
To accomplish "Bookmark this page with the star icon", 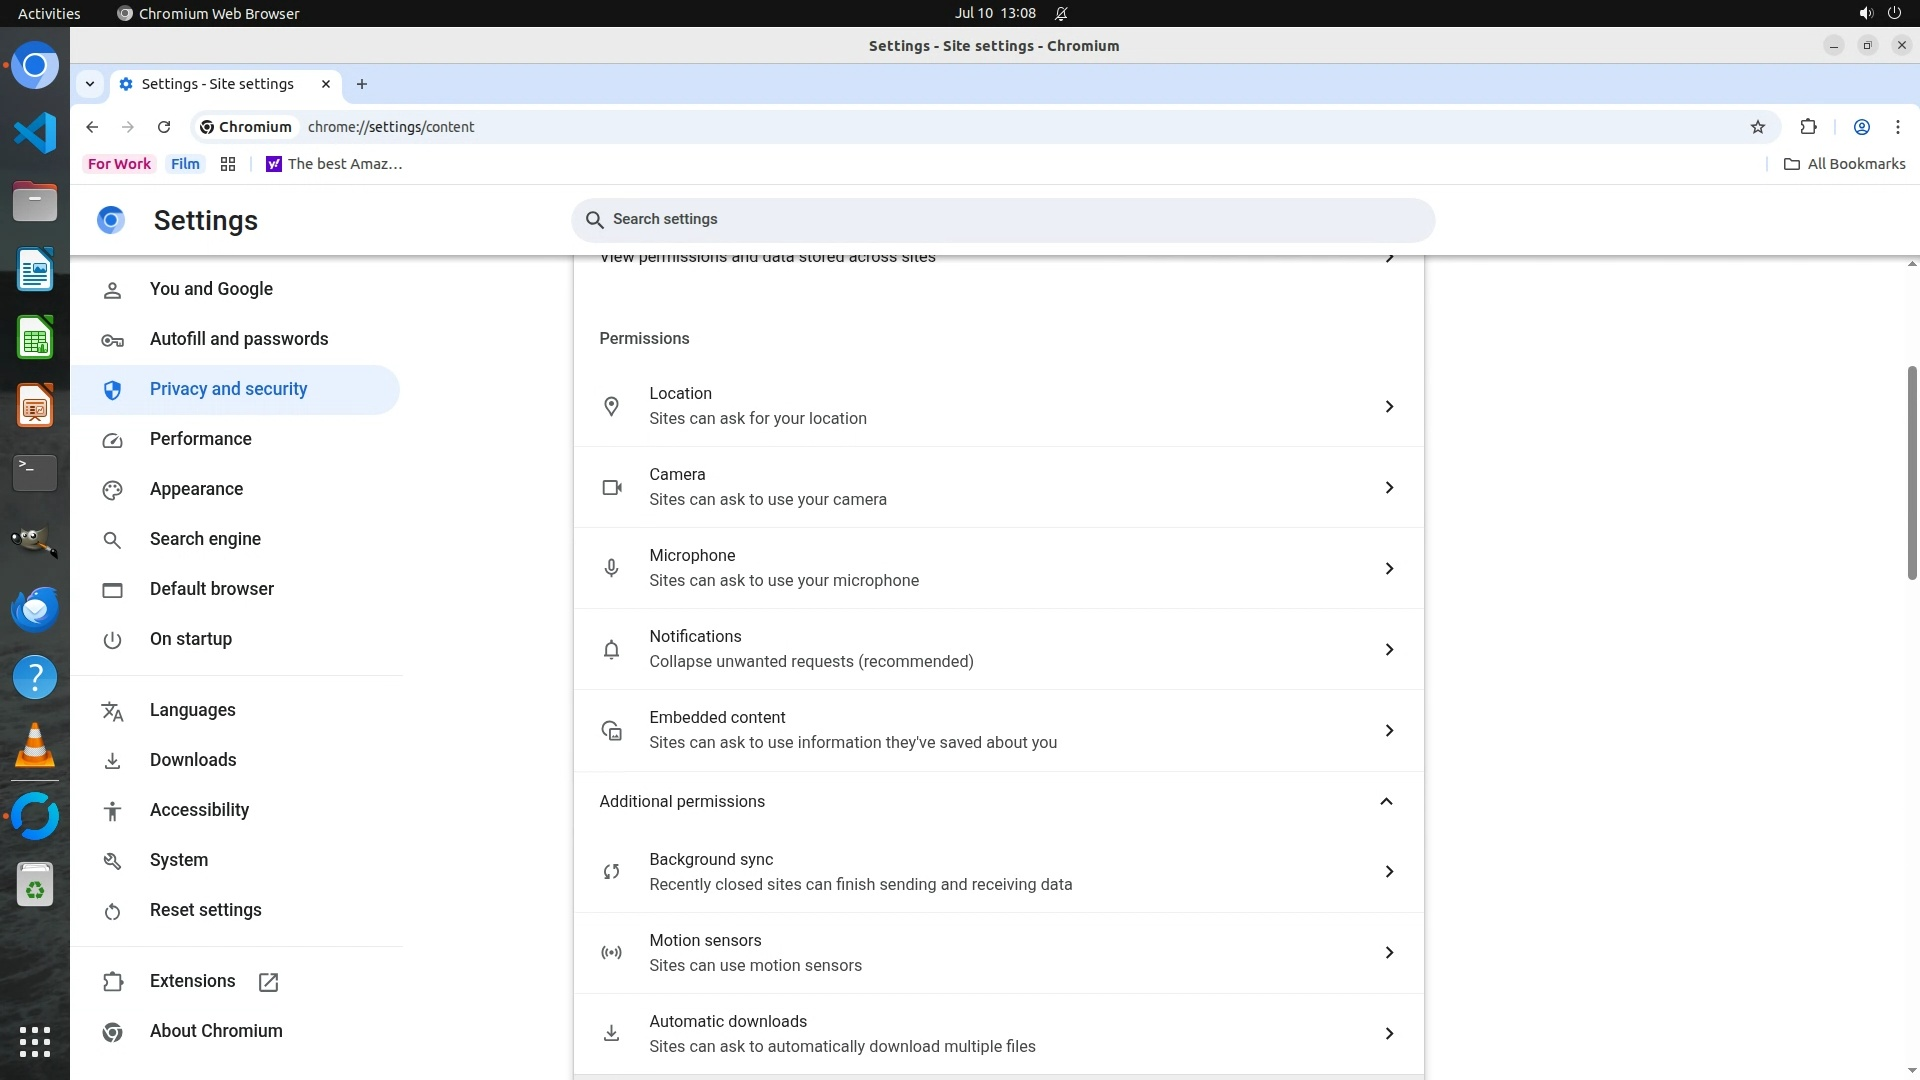I will pyautogui.click(x=1758, y=127).
